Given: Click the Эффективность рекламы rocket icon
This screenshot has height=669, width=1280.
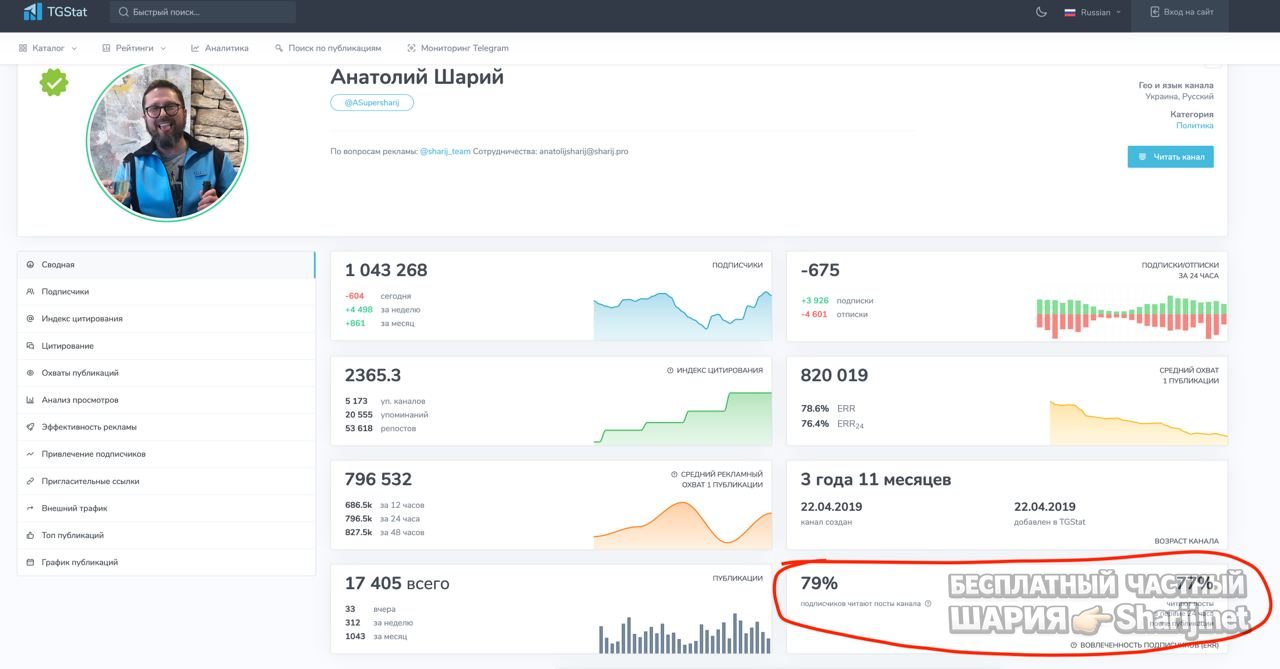Looking at the screenshot, I should pyautogui.click(x=30, y=427).
